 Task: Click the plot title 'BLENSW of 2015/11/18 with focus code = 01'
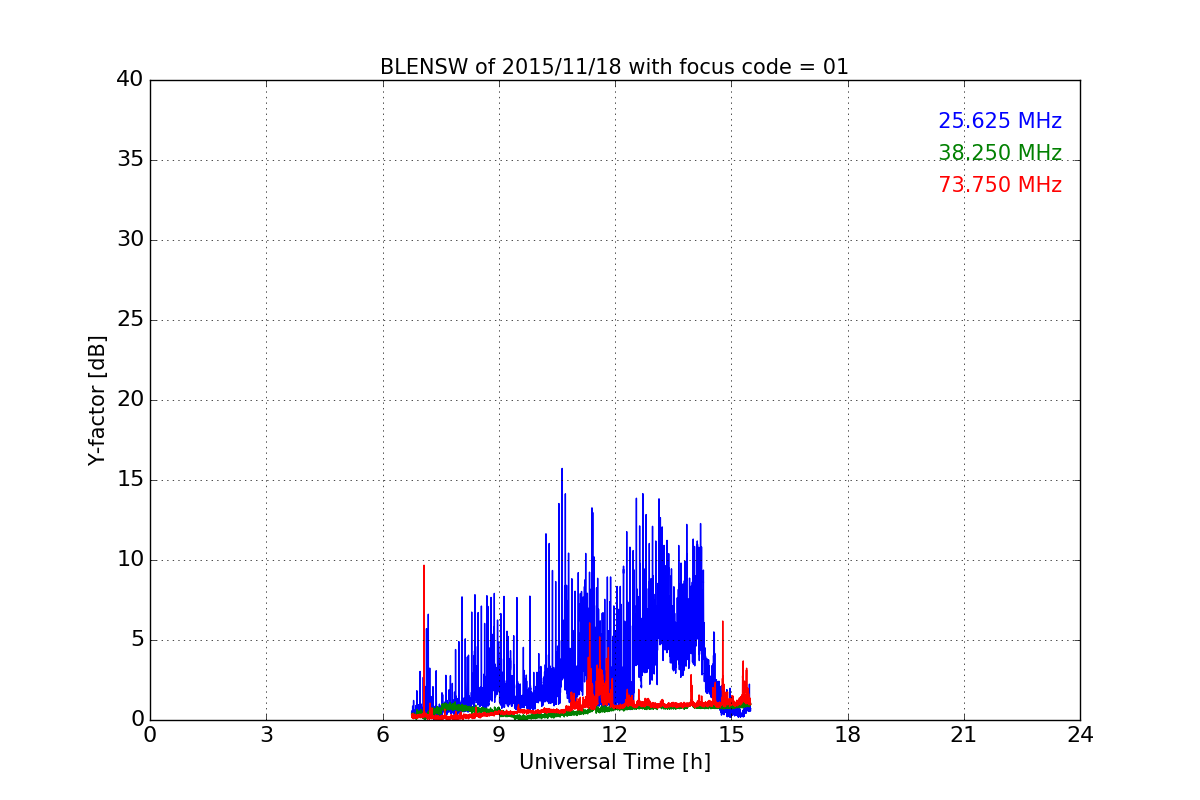tap(614, 67)
